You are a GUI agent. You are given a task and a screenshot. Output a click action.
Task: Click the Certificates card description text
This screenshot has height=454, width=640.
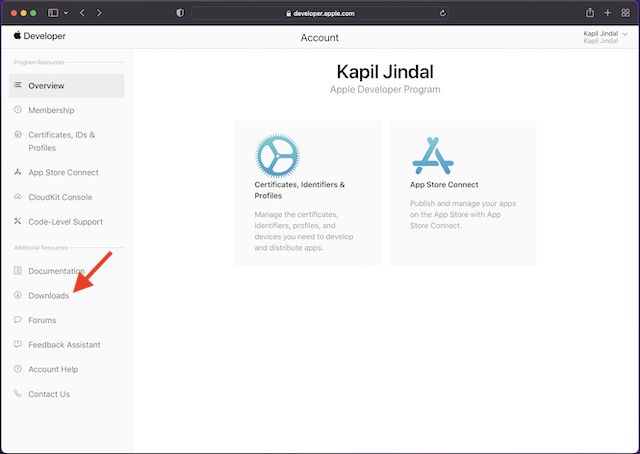point(304,231)
